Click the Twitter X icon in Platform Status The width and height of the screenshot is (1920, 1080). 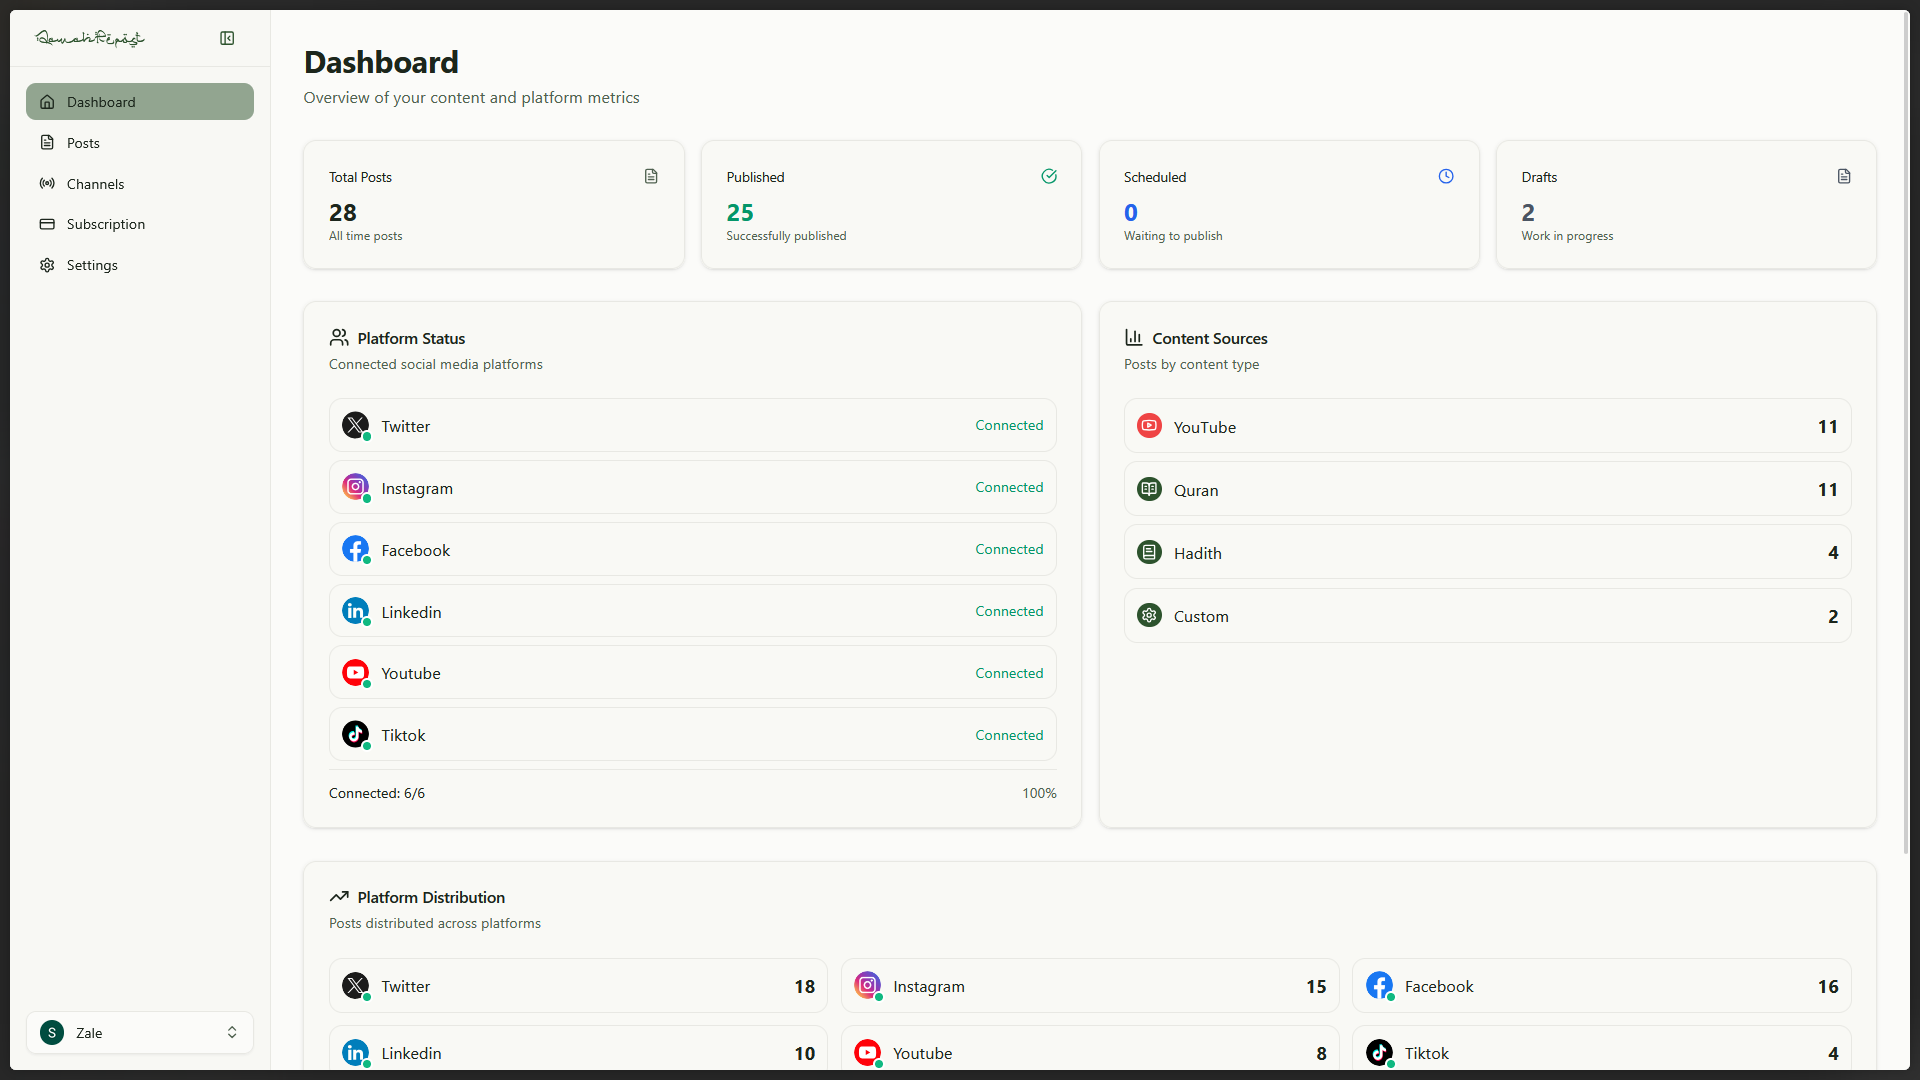pyautogui.click(x=355, y=425)
